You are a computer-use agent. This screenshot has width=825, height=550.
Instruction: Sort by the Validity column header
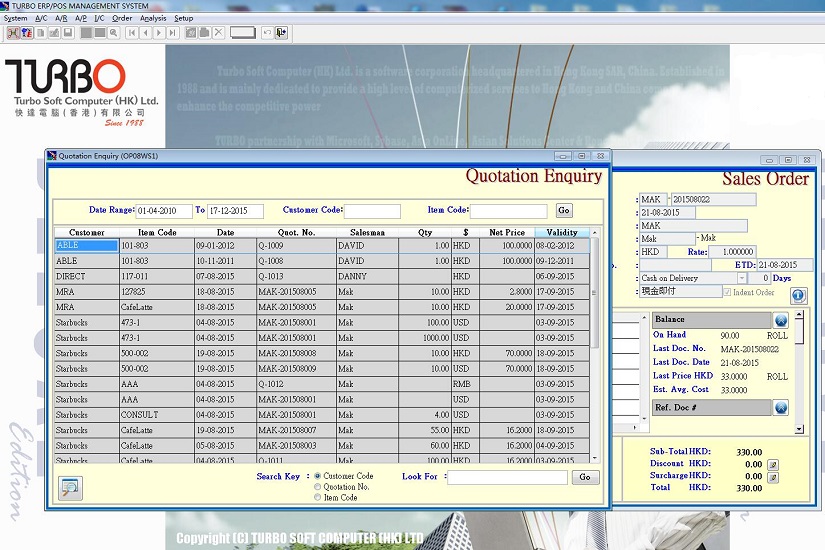click(562, 232)
